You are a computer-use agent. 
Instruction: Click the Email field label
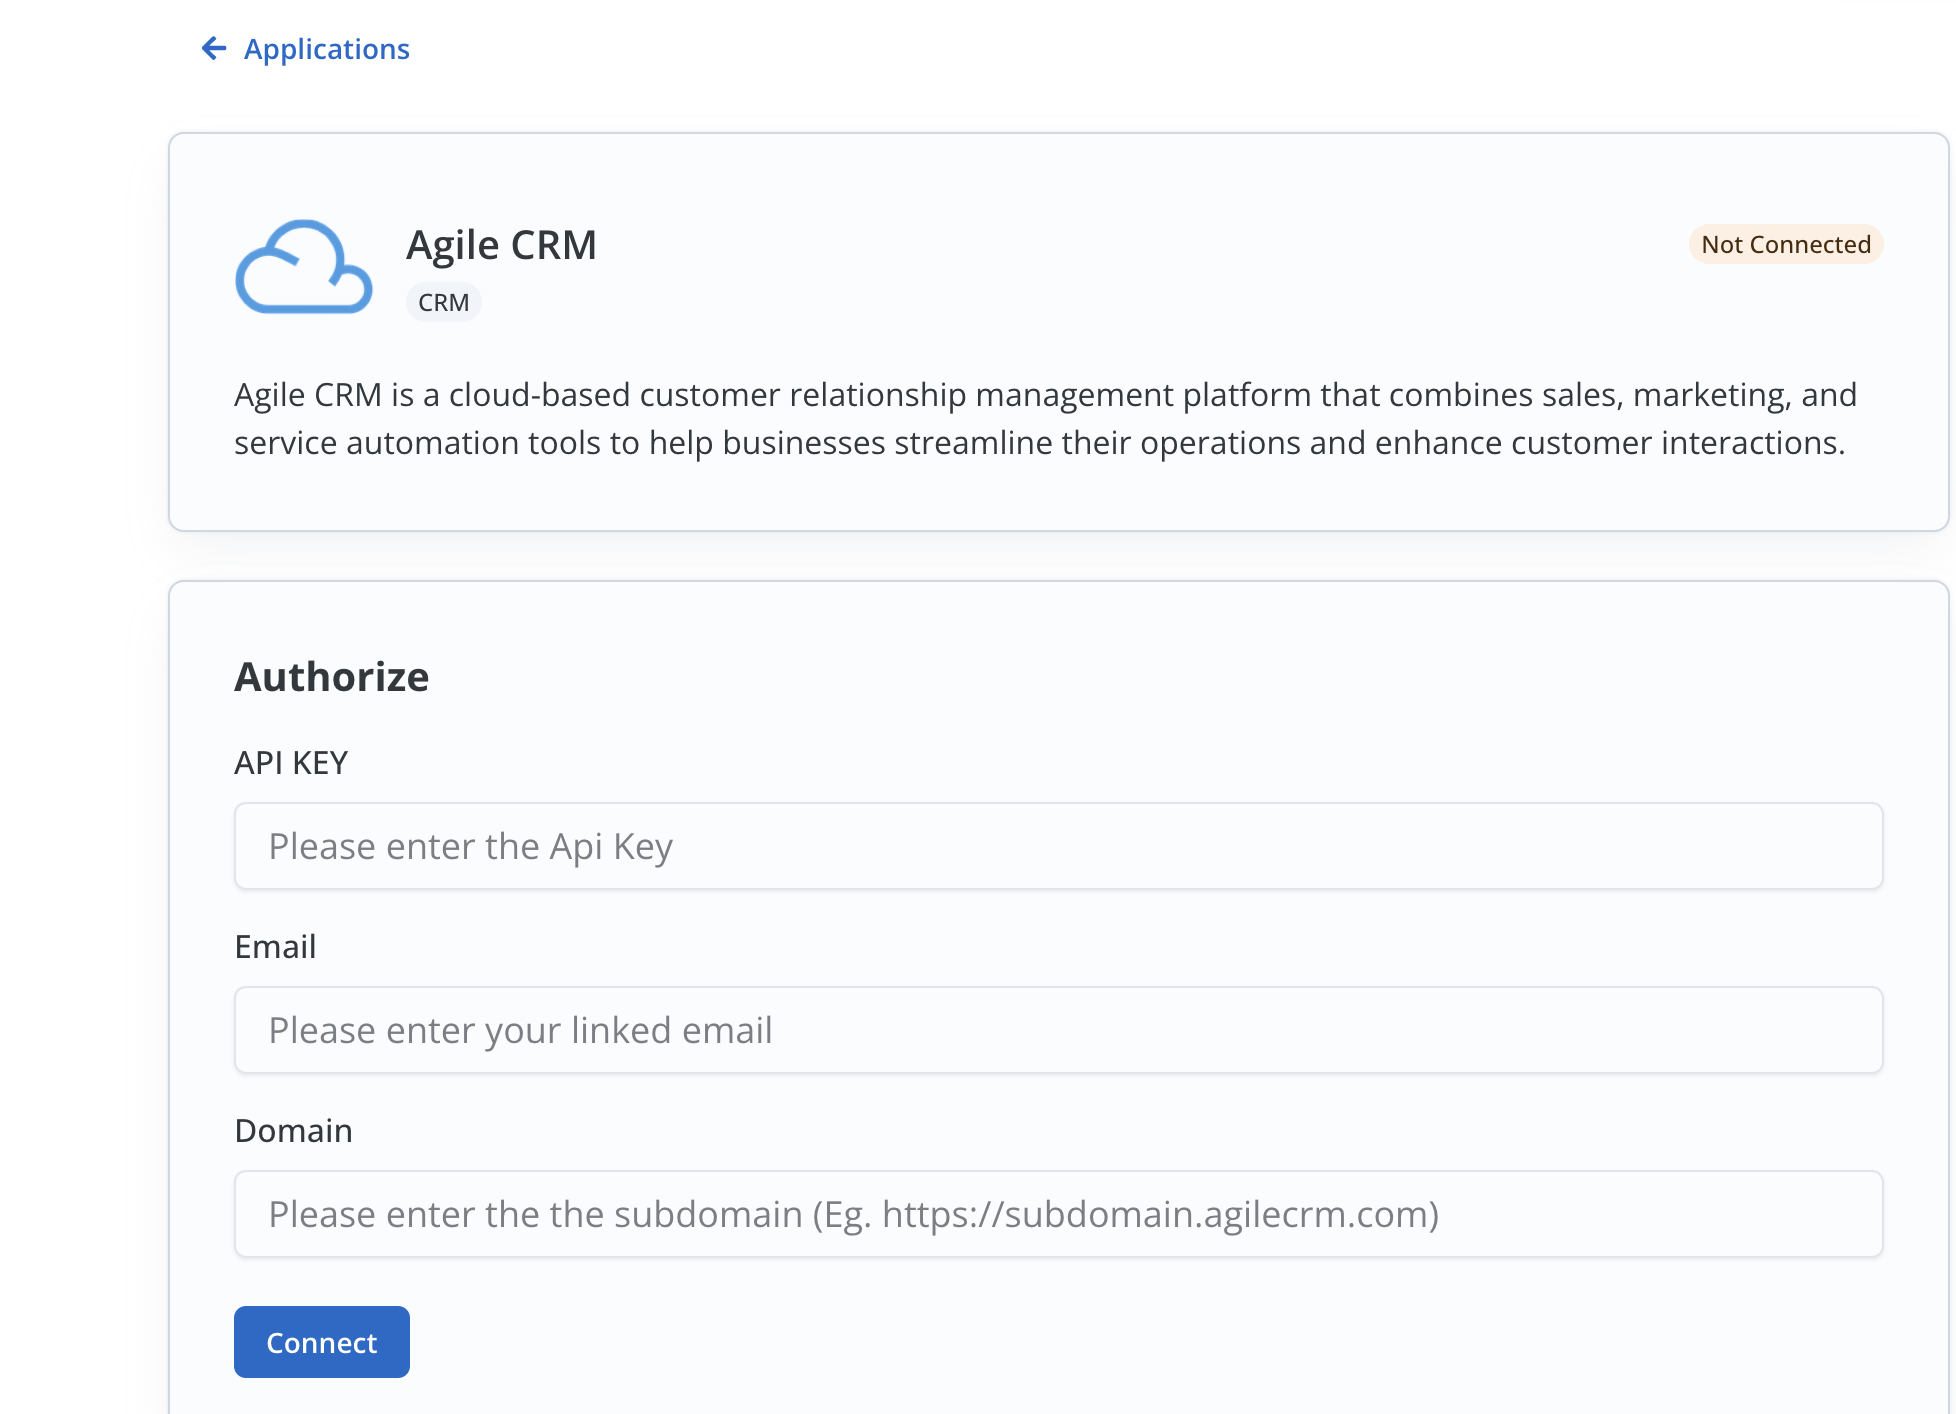(275, 946)
